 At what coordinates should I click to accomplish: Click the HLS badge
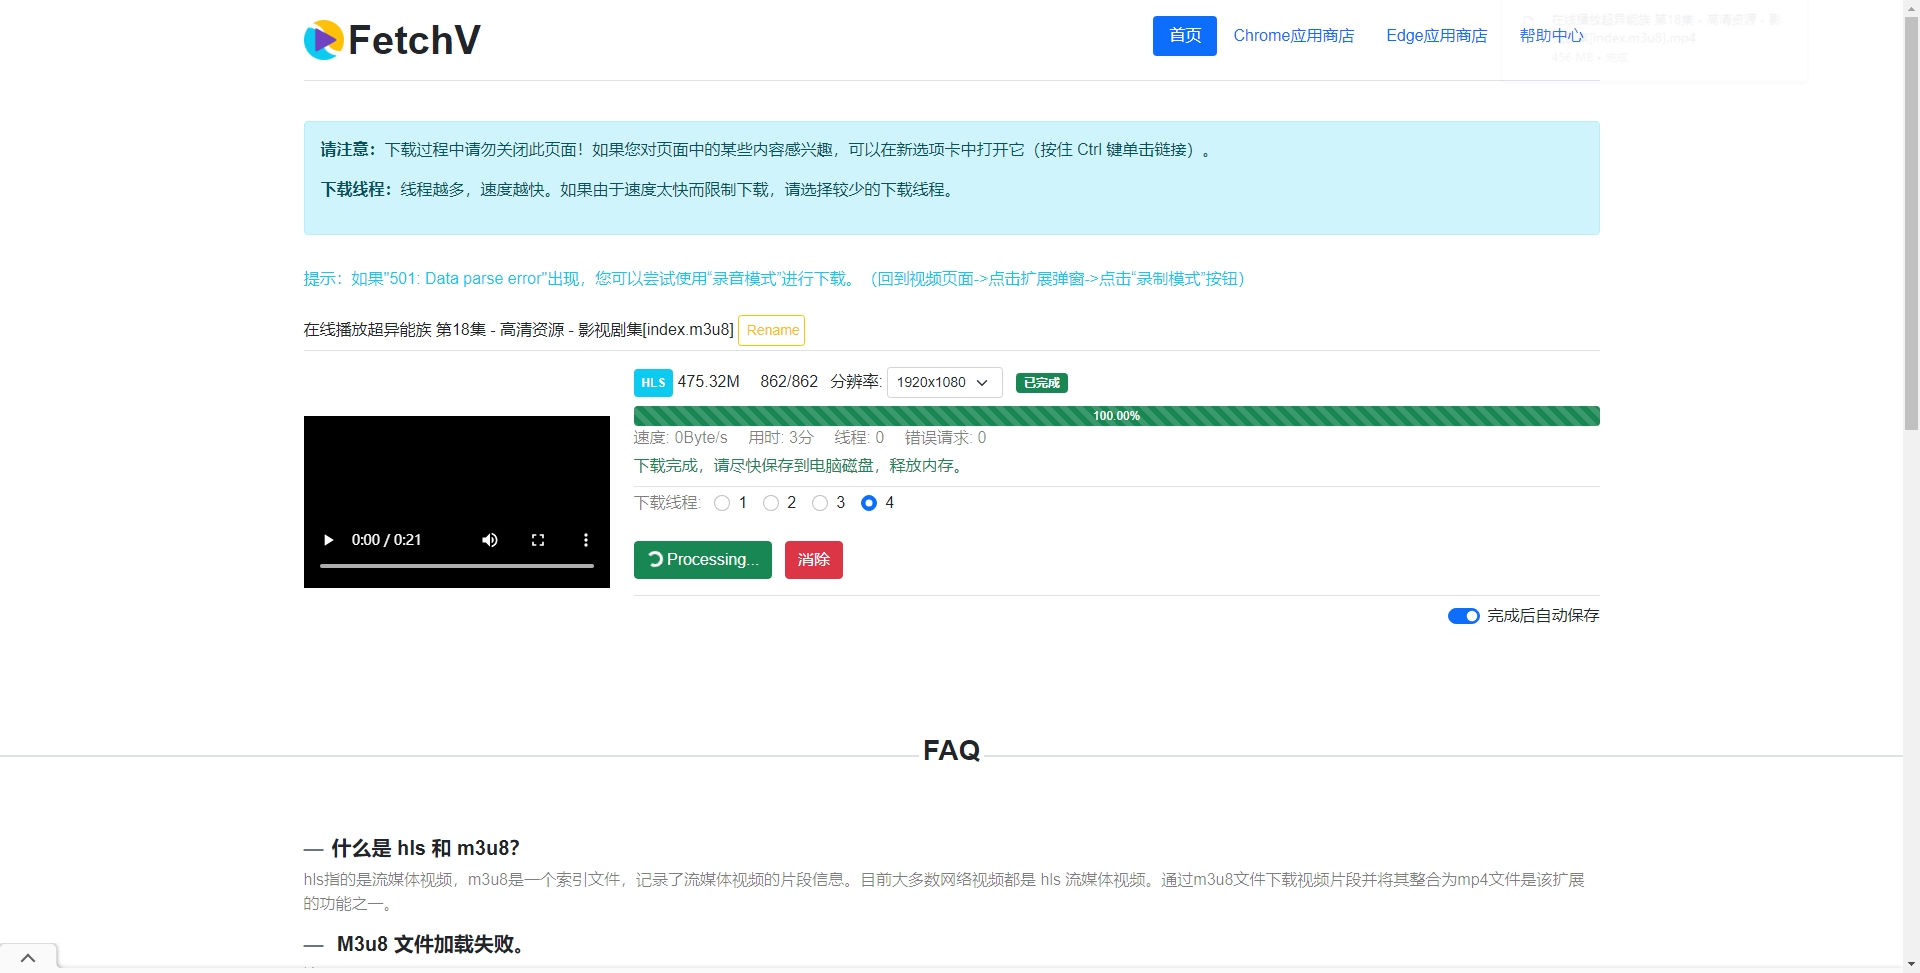pos(653,383)
